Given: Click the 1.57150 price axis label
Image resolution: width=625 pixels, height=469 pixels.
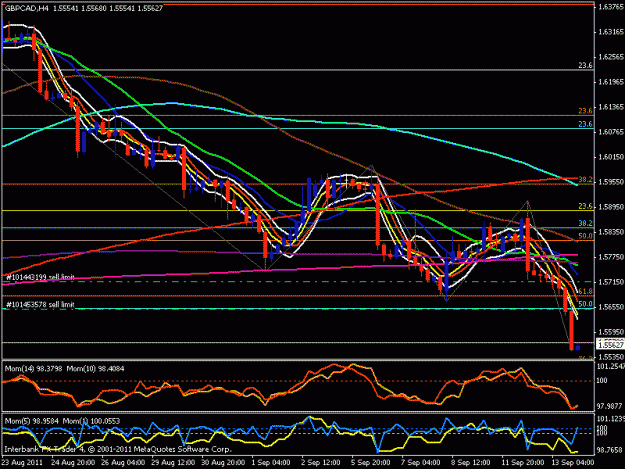Looking at the screenshot, I should click(611, 282).
